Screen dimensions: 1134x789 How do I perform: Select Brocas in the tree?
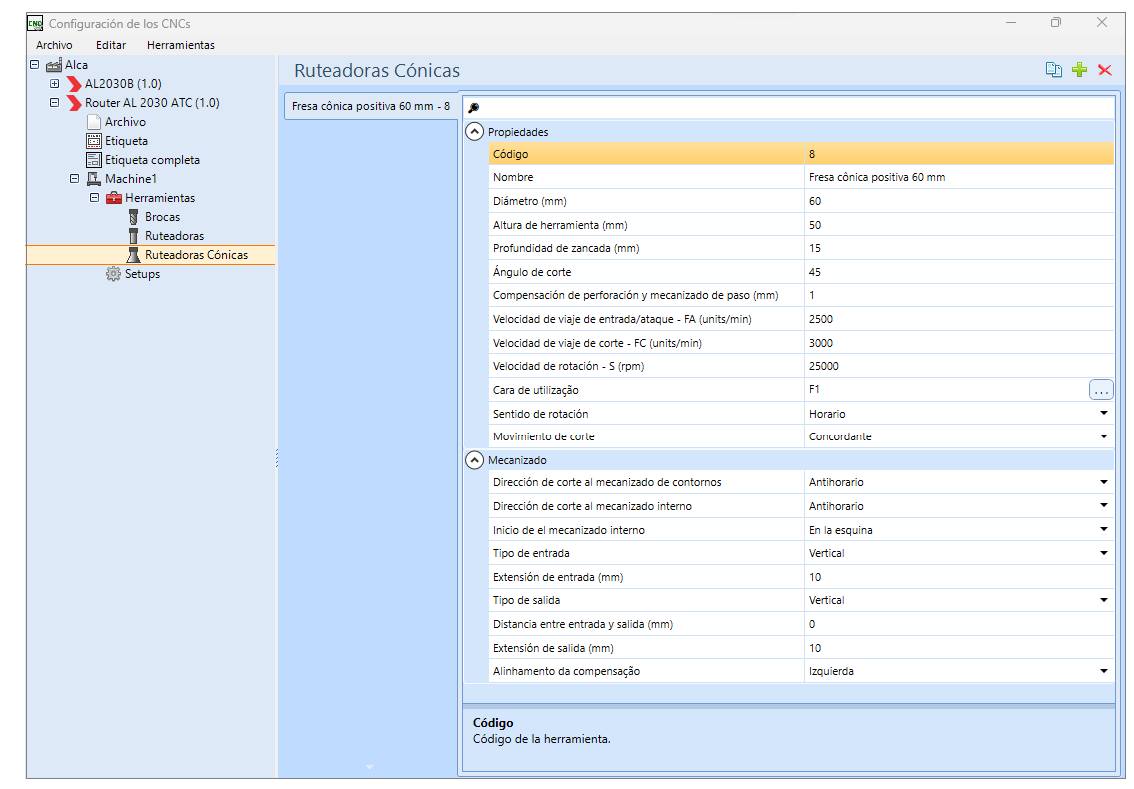click(162, 217)
